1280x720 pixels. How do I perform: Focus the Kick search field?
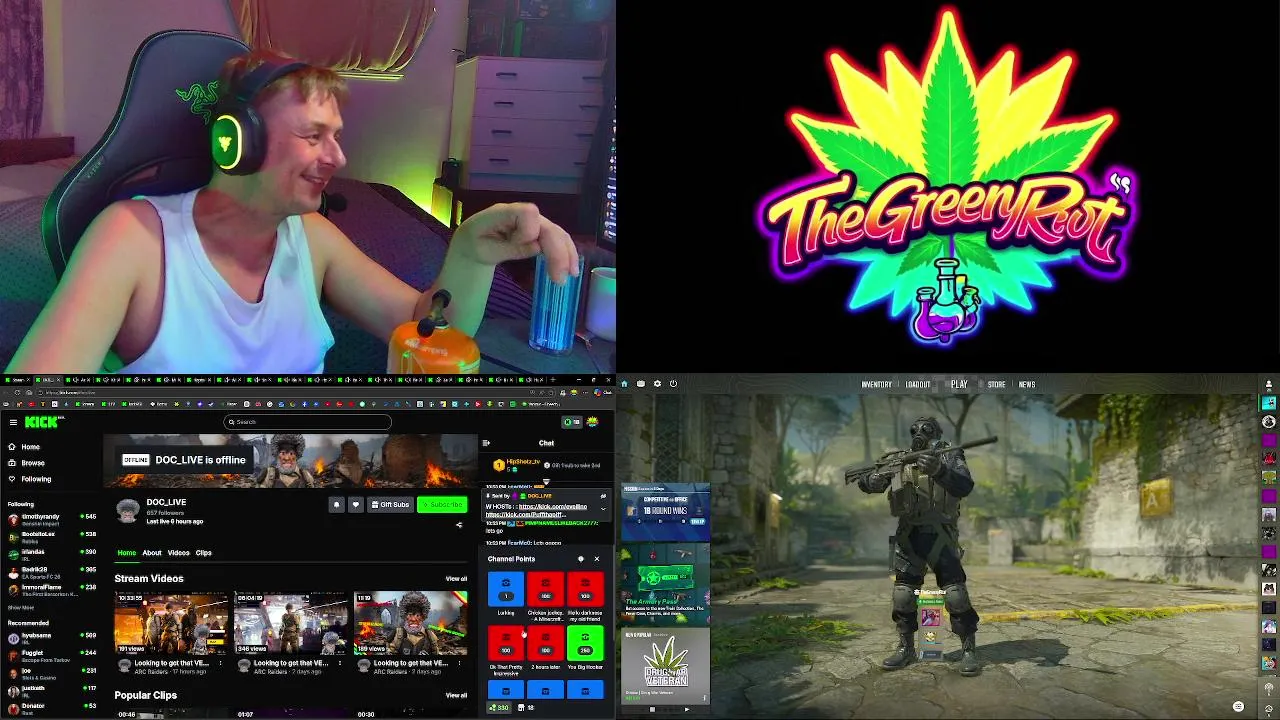(x=307, y=422)
